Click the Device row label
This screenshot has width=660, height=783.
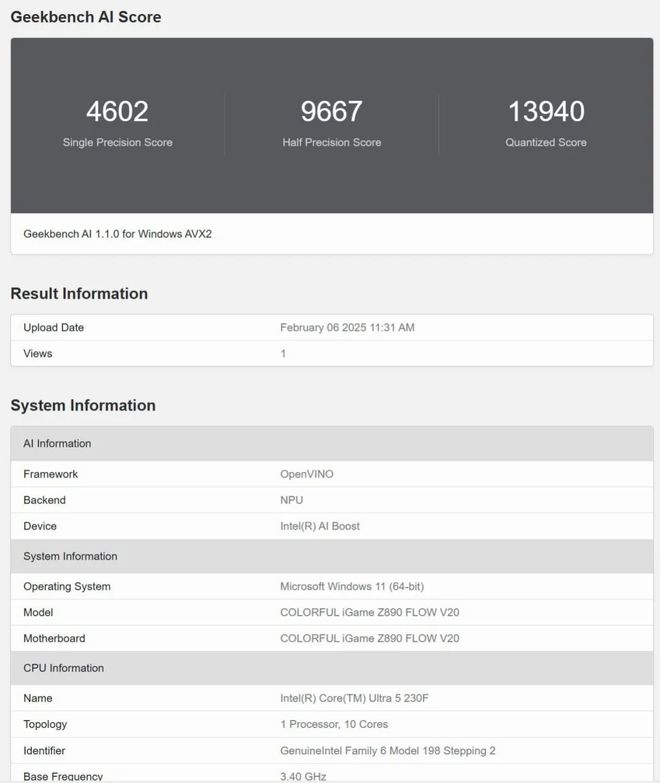[x=40, y=526]
